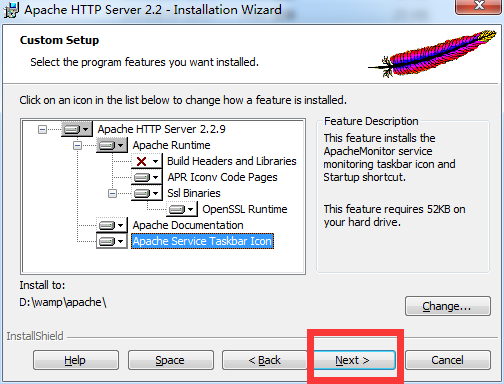Viewport: 504px width, 384px height.
Task: Select Build Headers and Libraries label
Action: (x=232, y=161)
